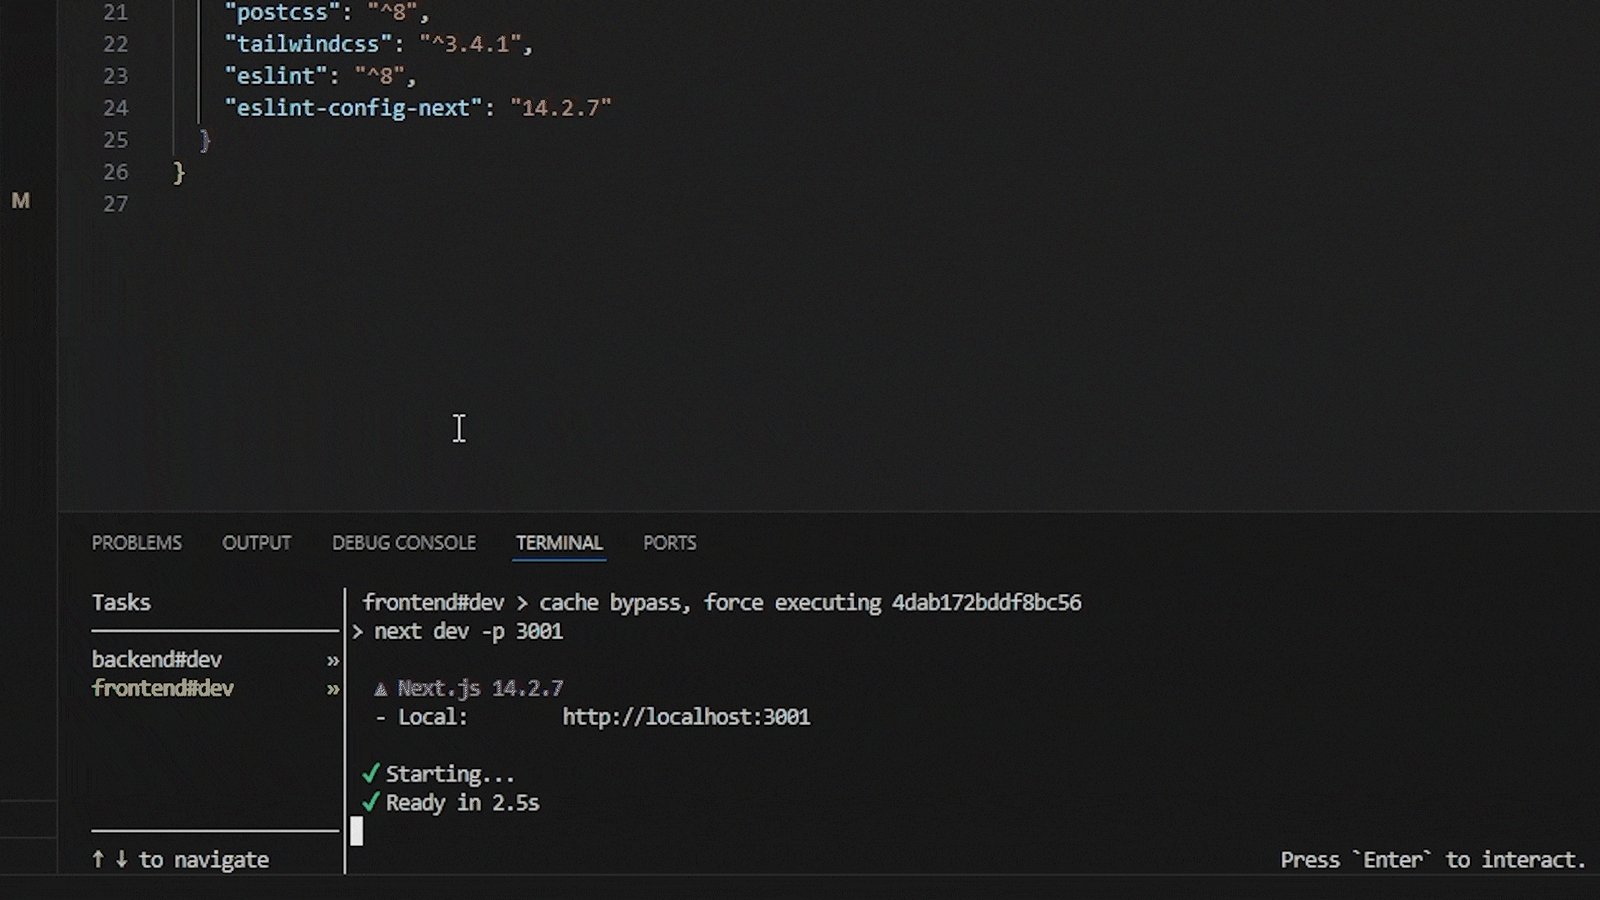
Task: Click the green checkmark beside "Starting..."
Action: (371, 774)
